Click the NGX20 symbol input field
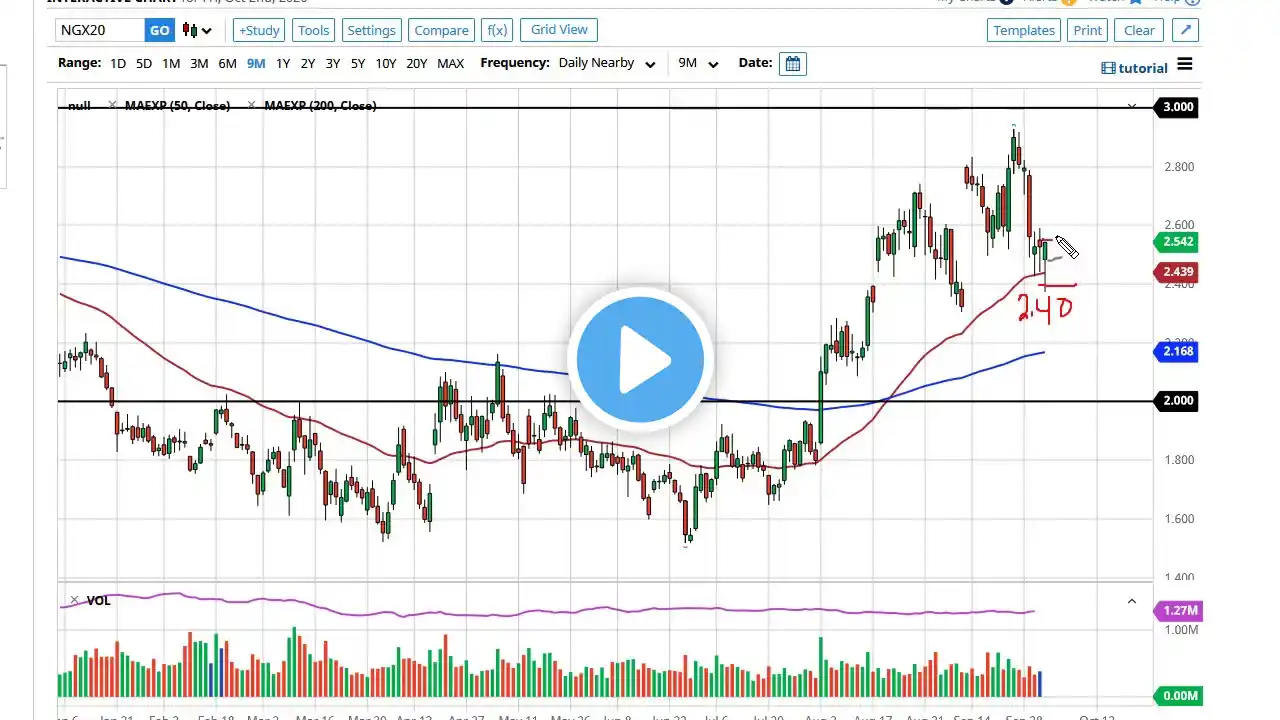 click(101, 30)
